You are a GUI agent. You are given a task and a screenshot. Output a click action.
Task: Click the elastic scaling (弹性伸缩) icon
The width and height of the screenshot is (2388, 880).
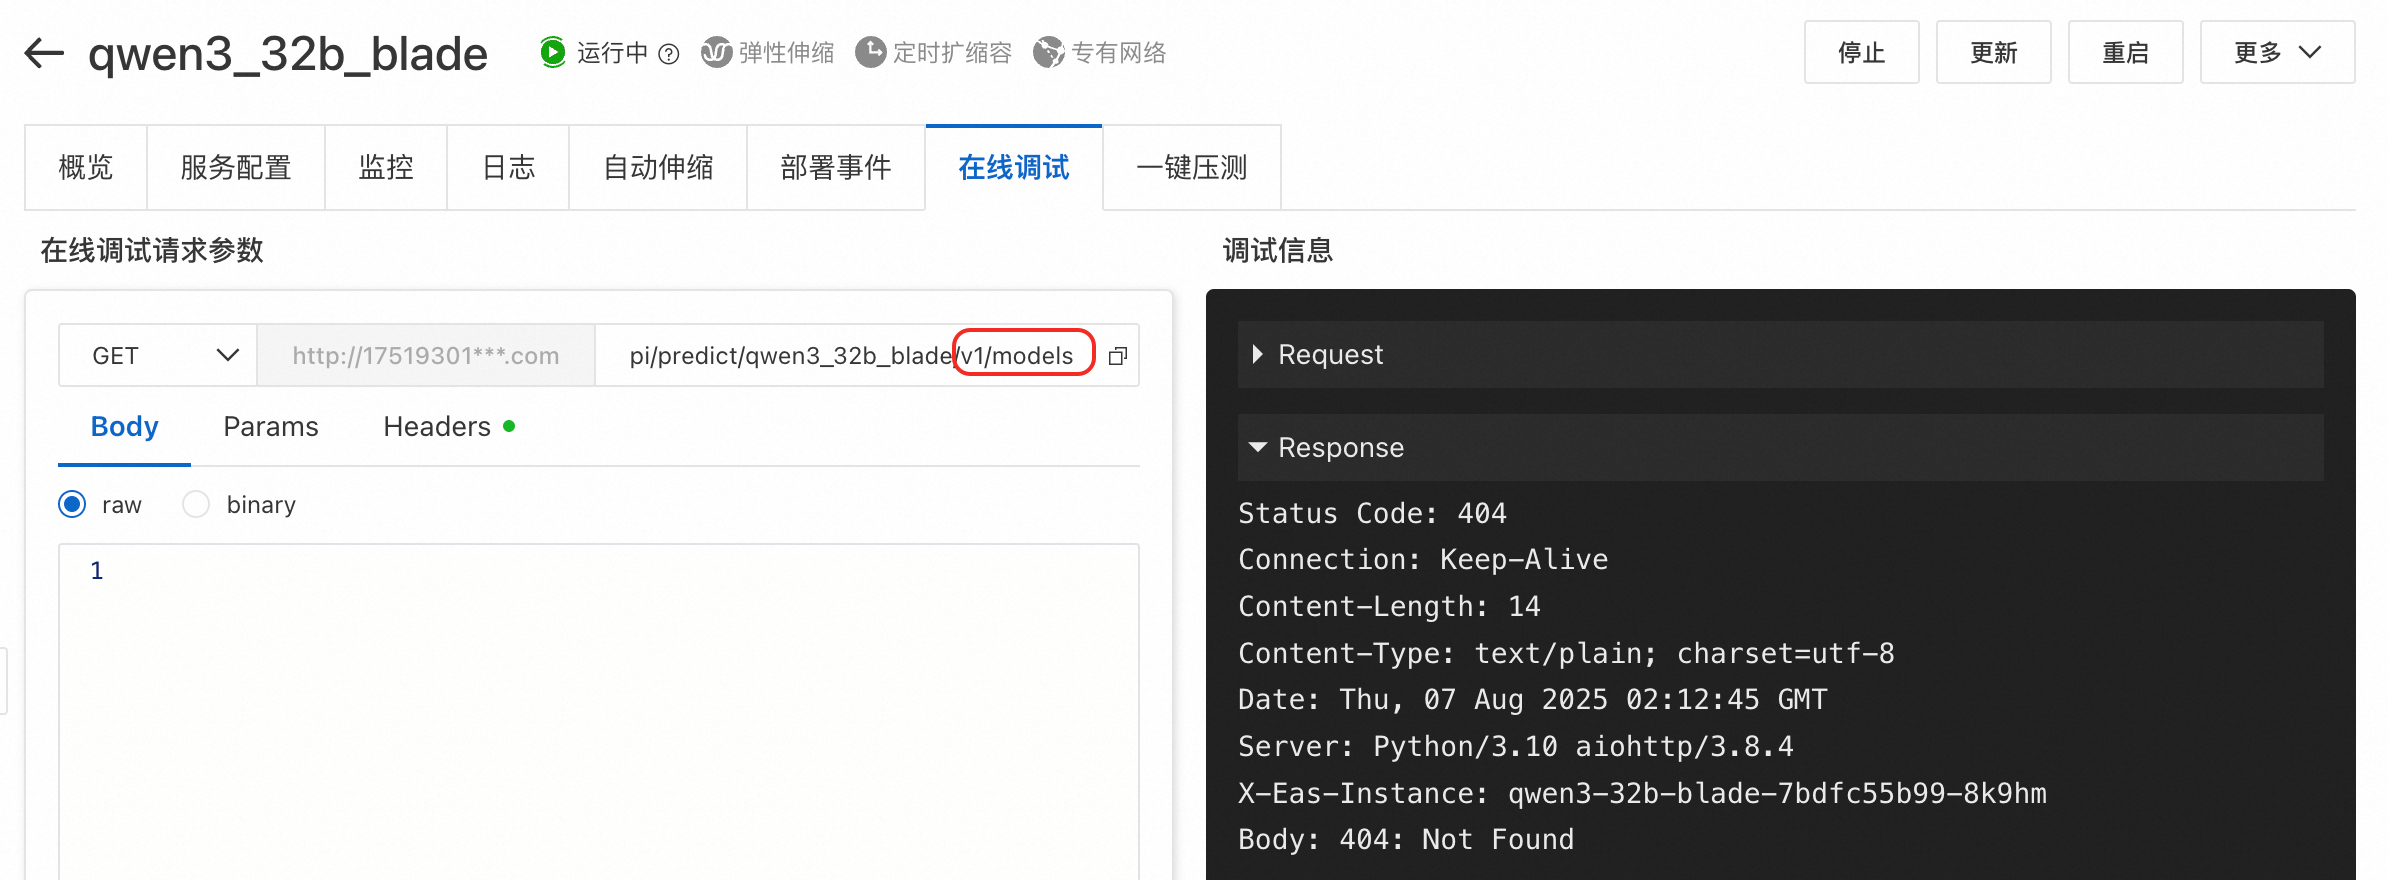tap(716, 52)
